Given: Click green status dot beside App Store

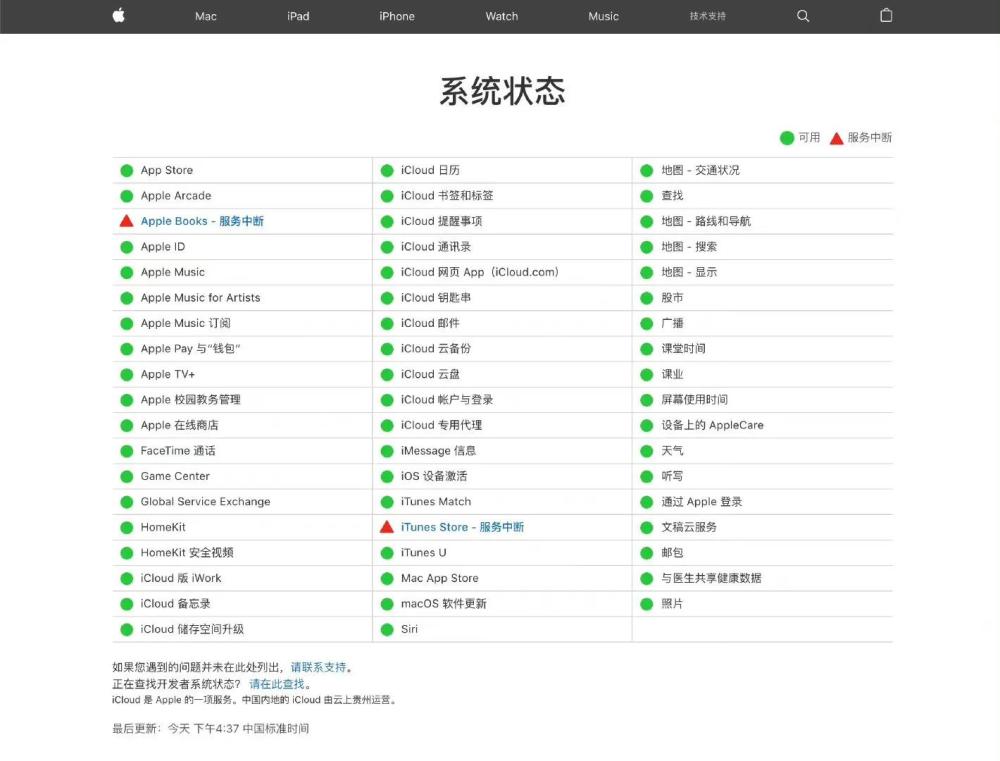Looking at the screenshot, I should coord(126,170).
